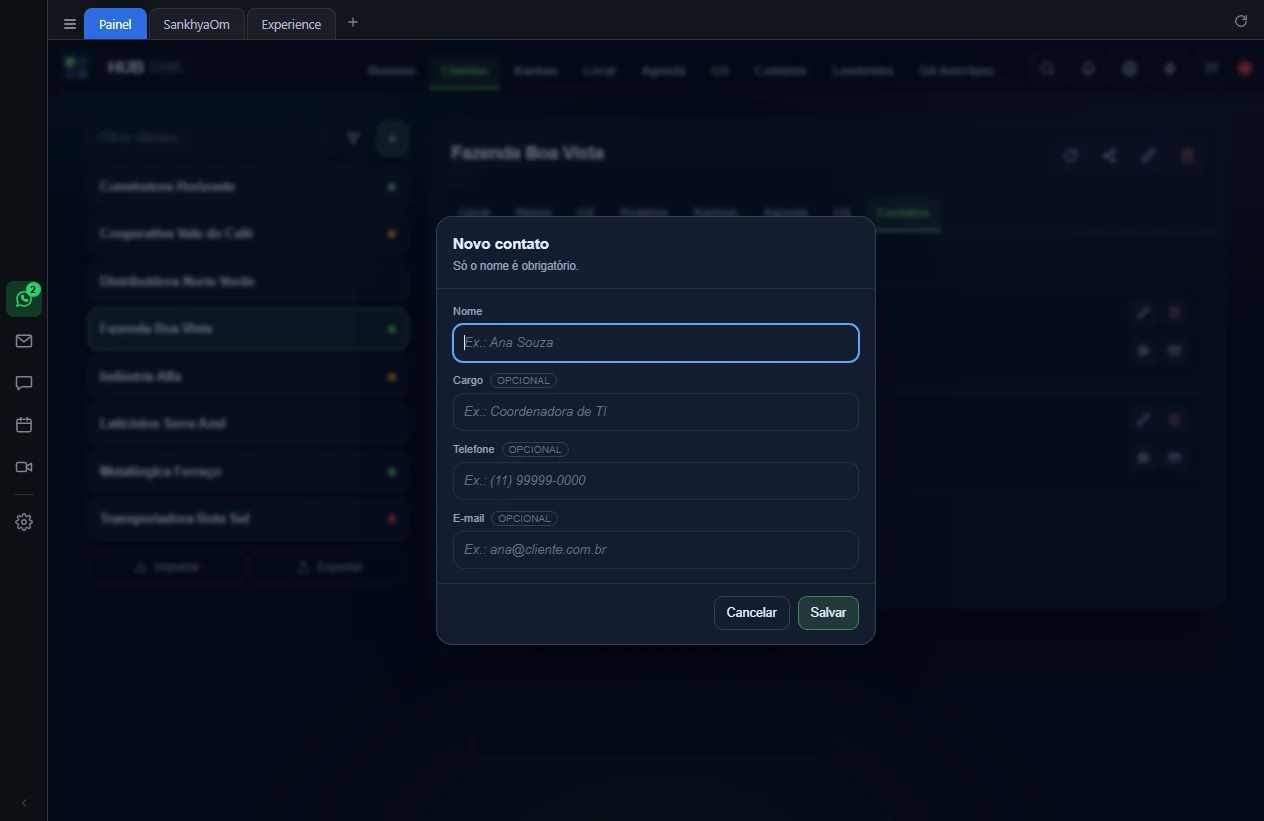Screen dimensions: 1264x821
Task: Add a new tab with the plus icon
Action: click(352, 22)
